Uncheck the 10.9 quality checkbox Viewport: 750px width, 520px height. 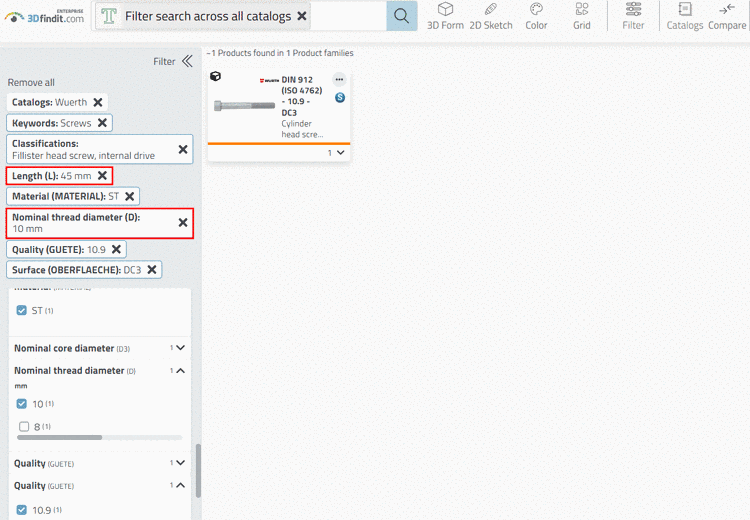[22, 510]
